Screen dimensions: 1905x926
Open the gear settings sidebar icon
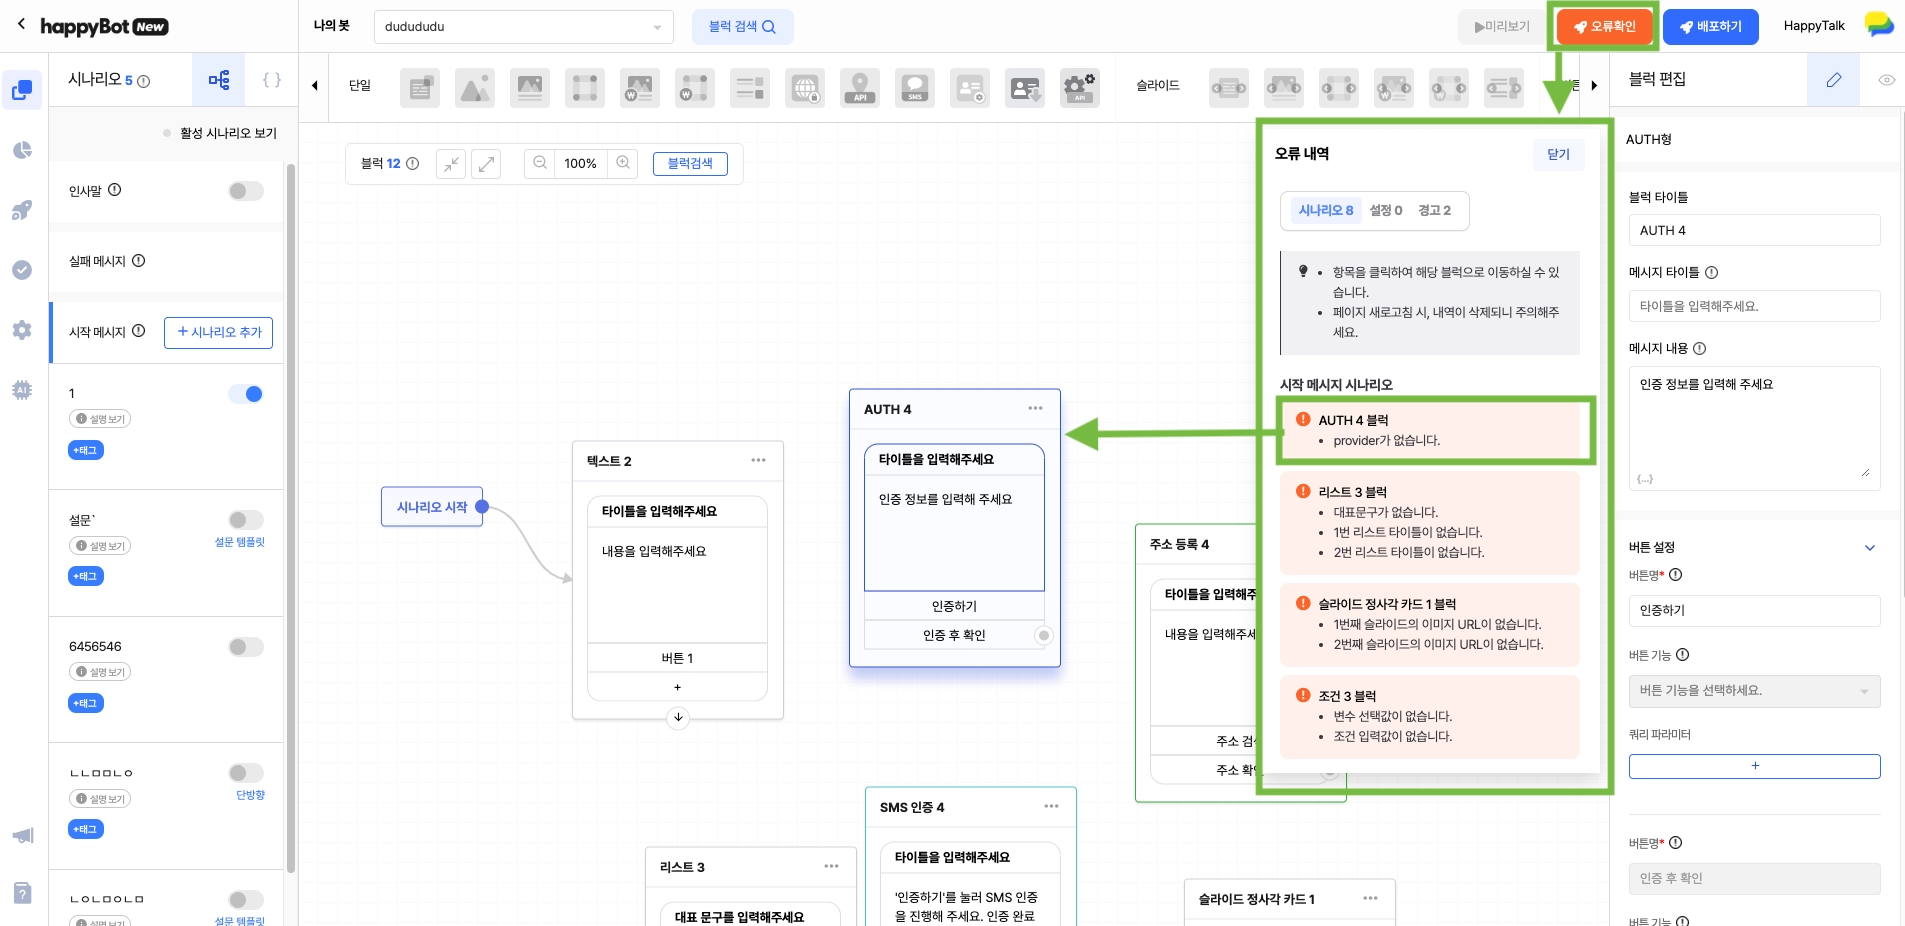tap(22, 330)
